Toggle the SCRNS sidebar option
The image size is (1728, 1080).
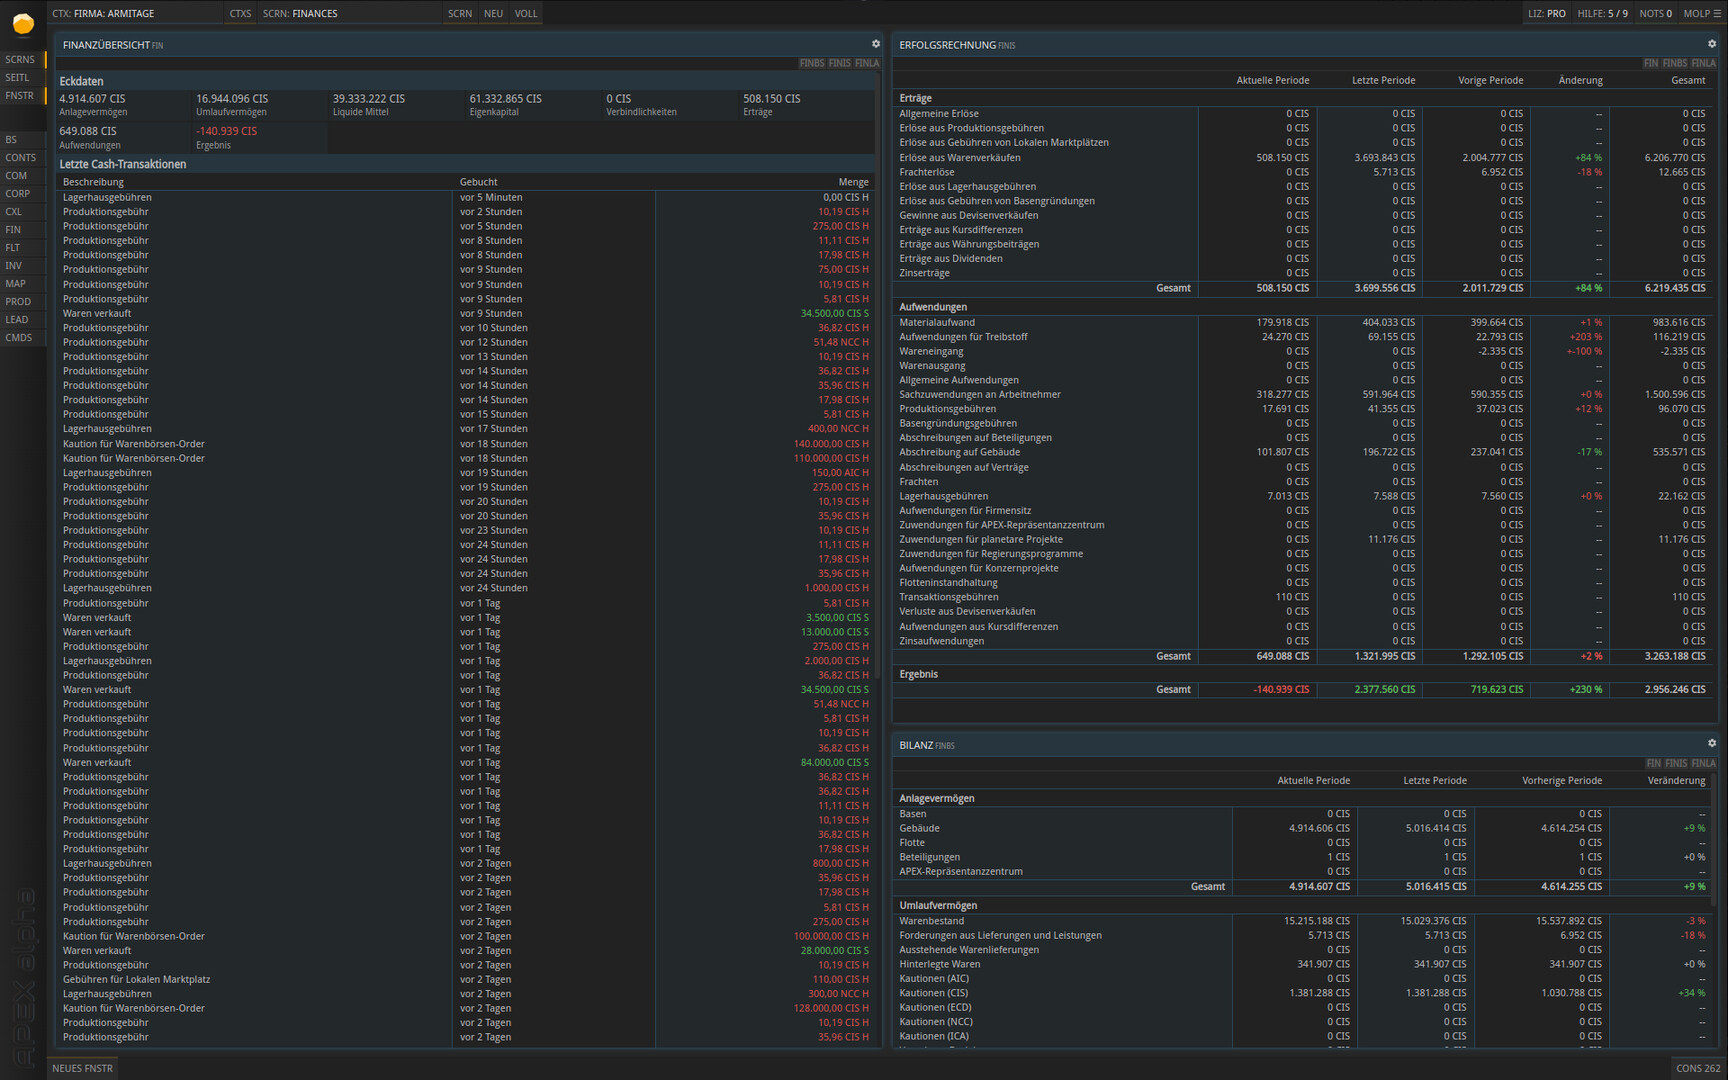(21, 60)
